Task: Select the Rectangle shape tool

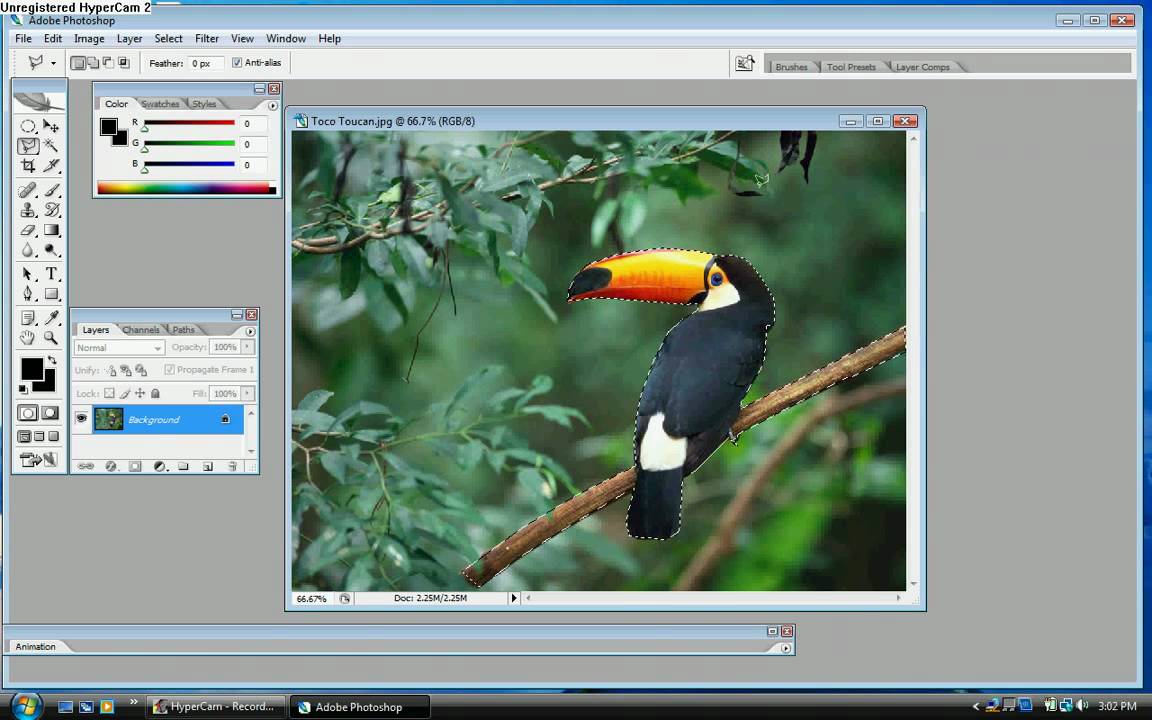Action: (51, 294)
